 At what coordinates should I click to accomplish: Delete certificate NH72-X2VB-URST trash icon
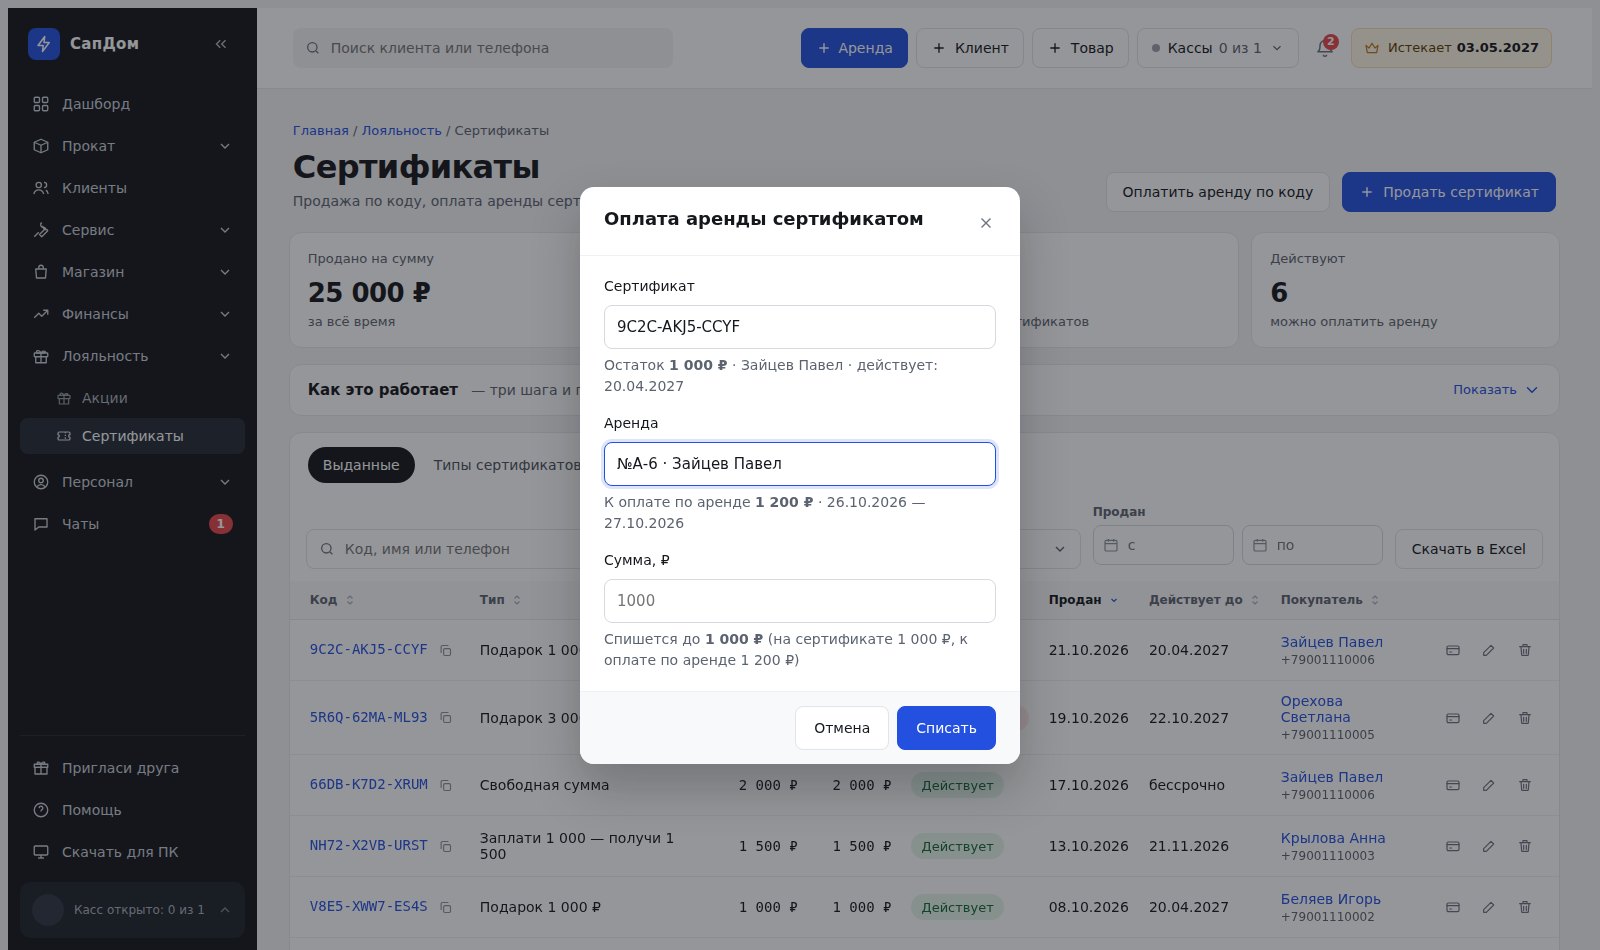(1525, 846)
